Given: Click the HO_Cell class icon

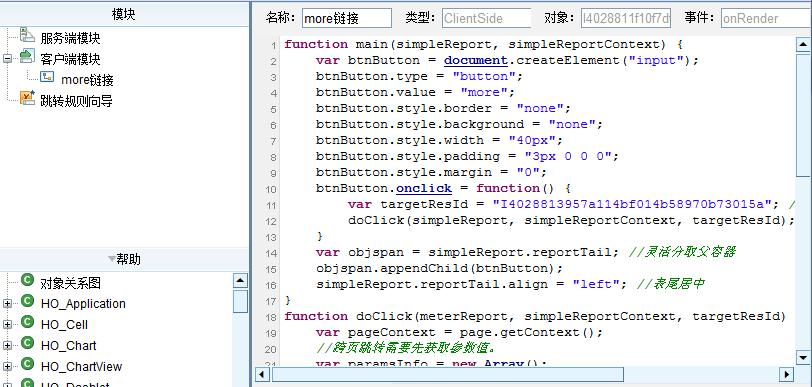Looking at the screenshot, I should [27, 323].
